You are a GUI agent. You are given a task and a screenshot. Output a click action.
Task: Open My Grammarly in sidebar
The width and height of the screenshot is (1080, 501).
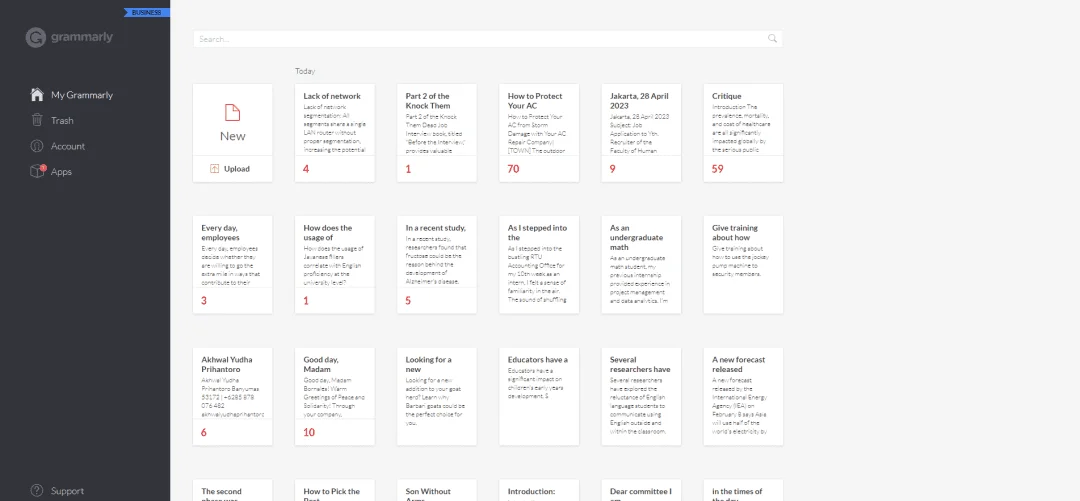(82, 95)
